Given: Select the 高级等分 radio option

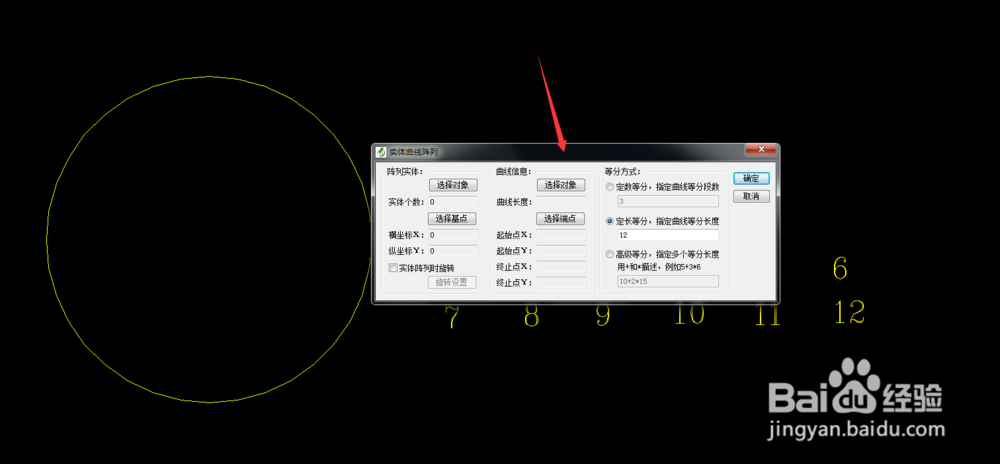Looking at the screenshot, I should [x=610, y=254].
